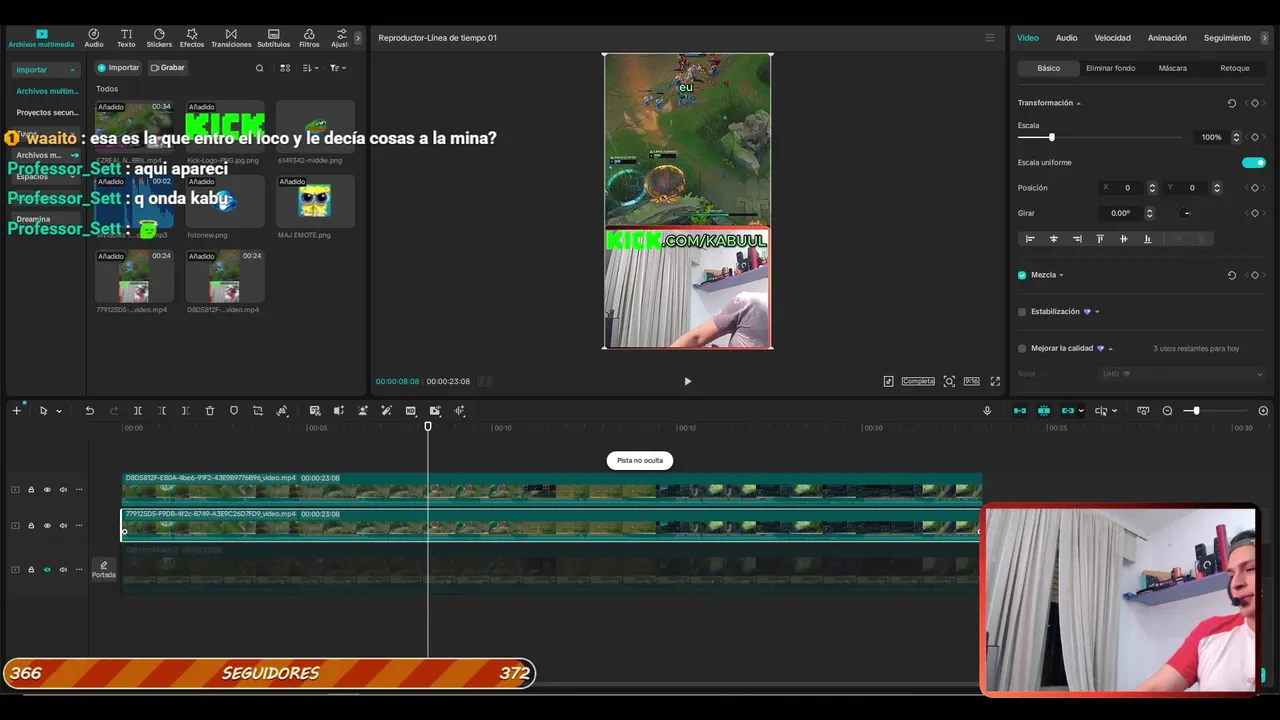
Task: Adjust the Escala slider handle
Action: click(1051, 137)
